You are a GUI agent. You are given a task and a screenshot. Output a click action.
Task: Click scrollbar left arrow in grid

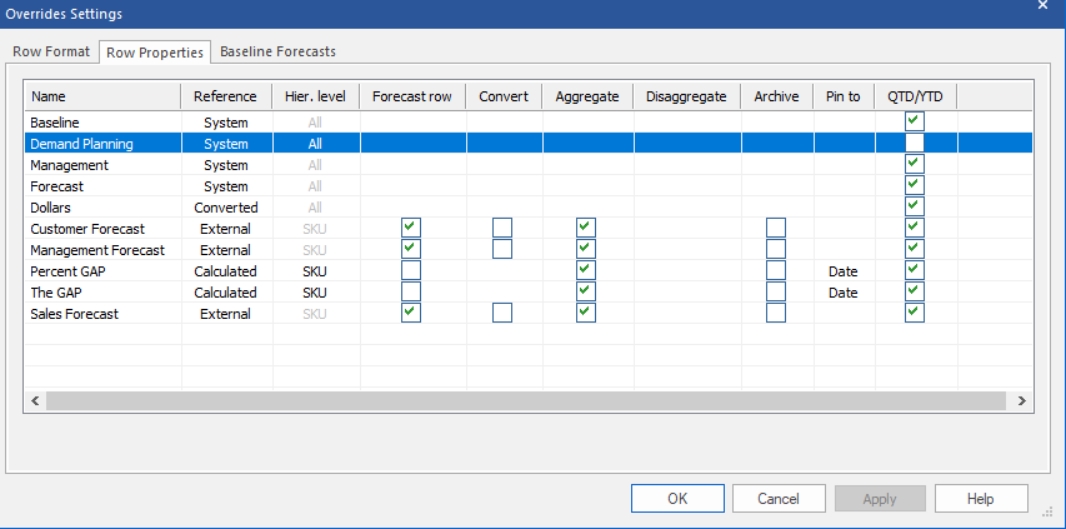tap(35, 401)
